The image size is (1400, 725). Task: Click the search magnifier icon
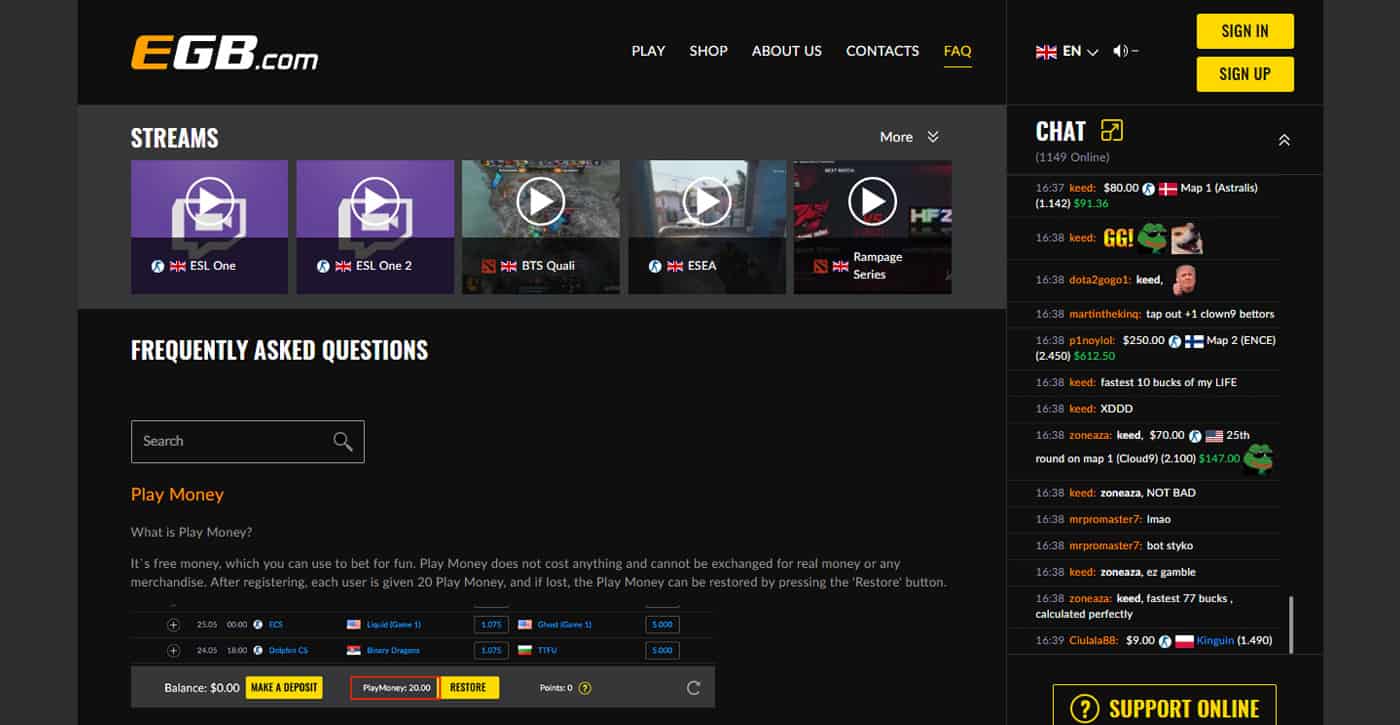pyautogui.click(x=343, y=441)
